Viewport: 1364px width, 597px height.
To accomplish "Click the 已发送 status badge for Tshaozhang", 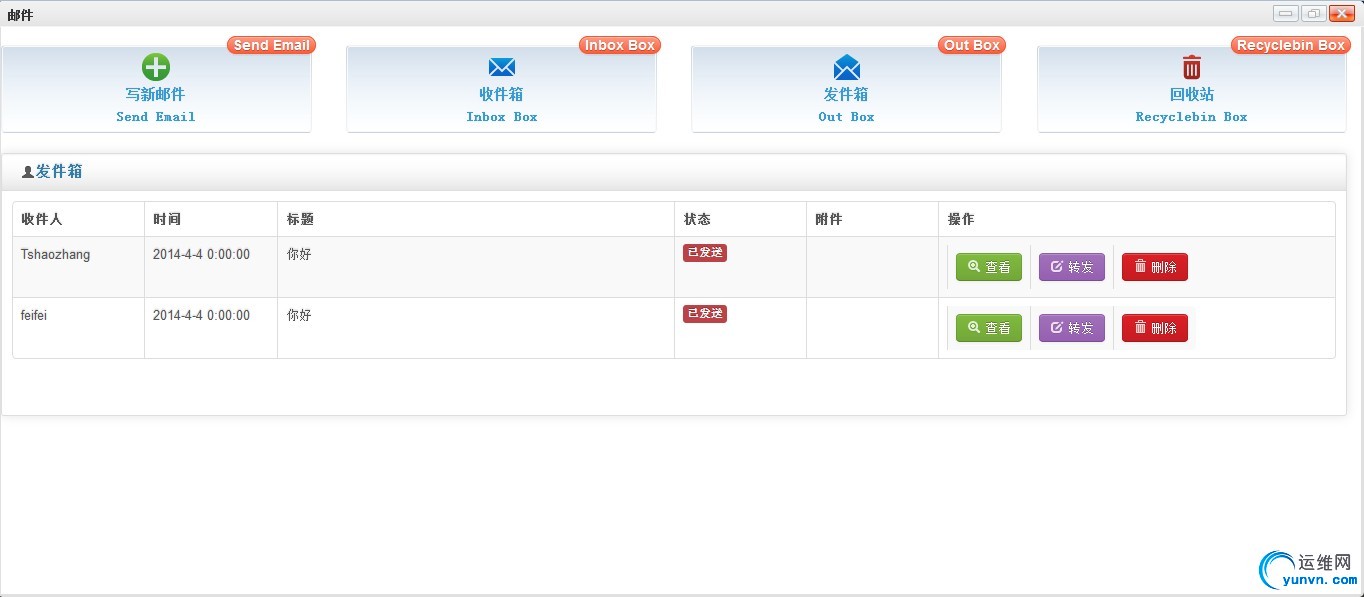I will point(705,253).
